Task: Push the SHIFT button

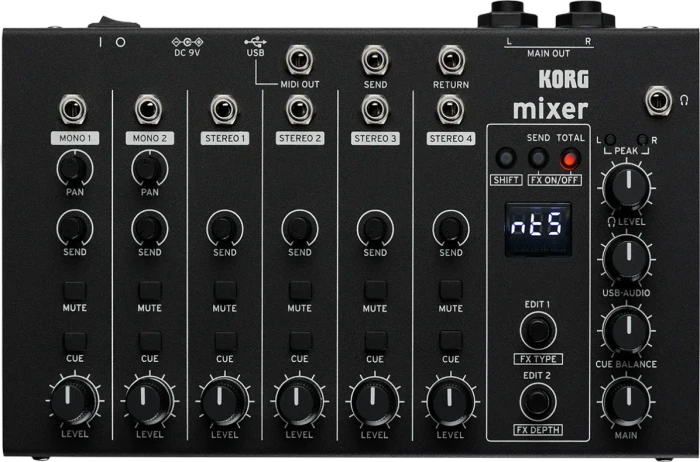Action: click(x=506, y=158)
